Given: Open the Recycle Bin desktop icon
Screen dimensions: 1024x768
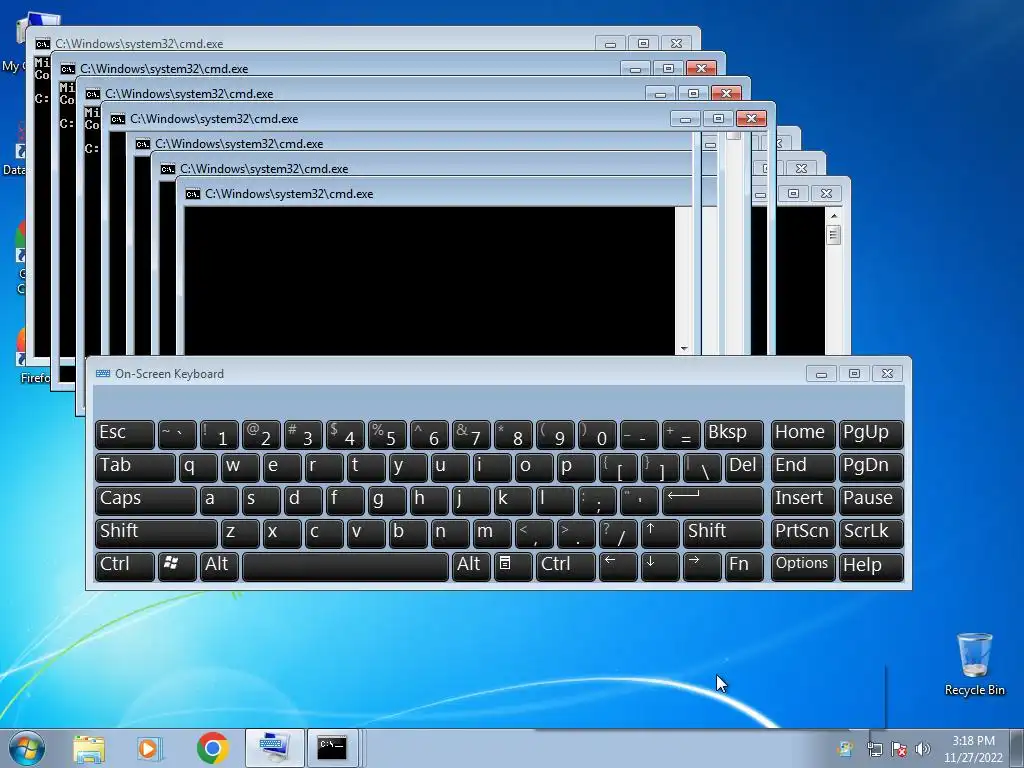Looking at the screenshot, I should click(974, 664).
